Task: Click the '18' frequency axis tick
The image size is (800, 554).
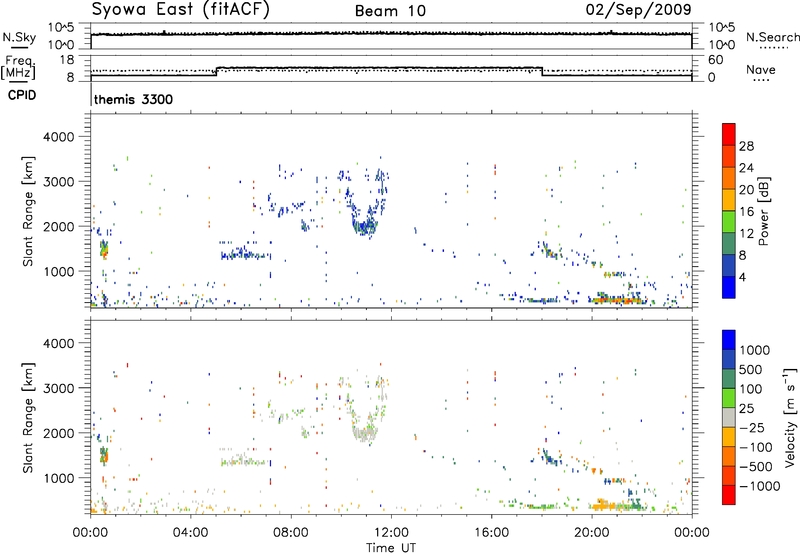Action: (x=67, y=60)
